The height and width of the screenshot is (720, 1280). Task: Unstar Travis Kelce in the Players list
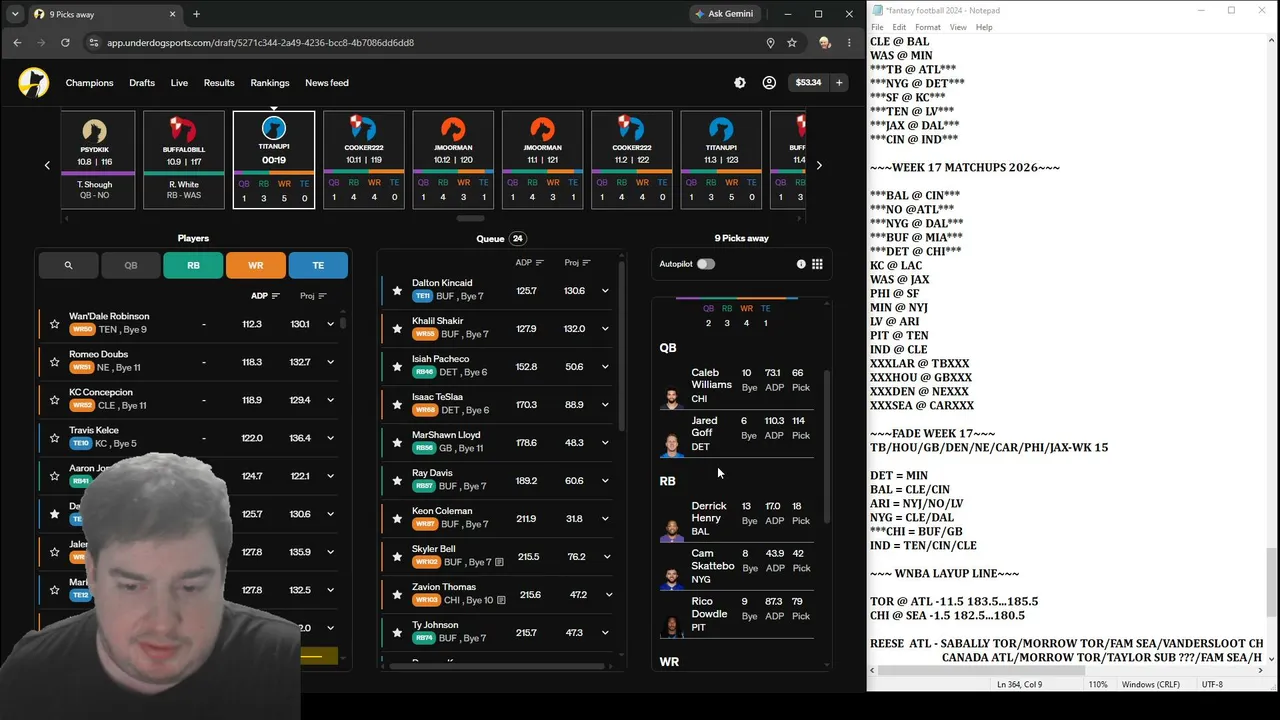pos(54,438)
